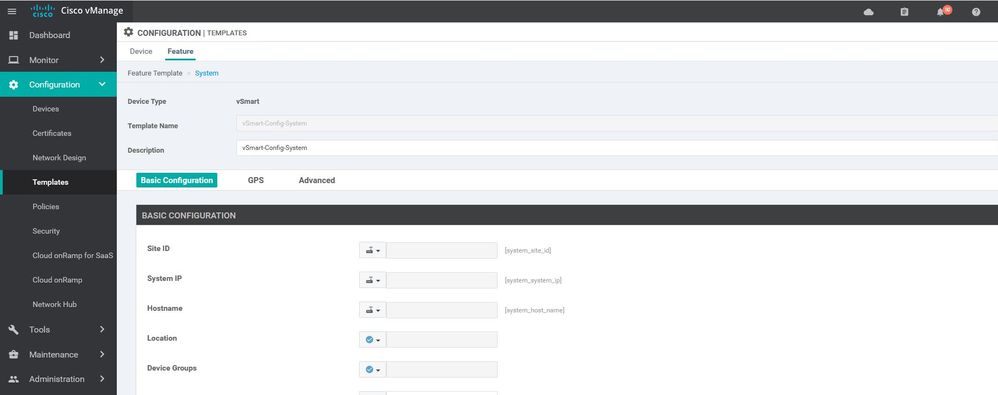Jump to Basic Configuration section
Viewport: 998px width, 395px height.
[177, 181]
